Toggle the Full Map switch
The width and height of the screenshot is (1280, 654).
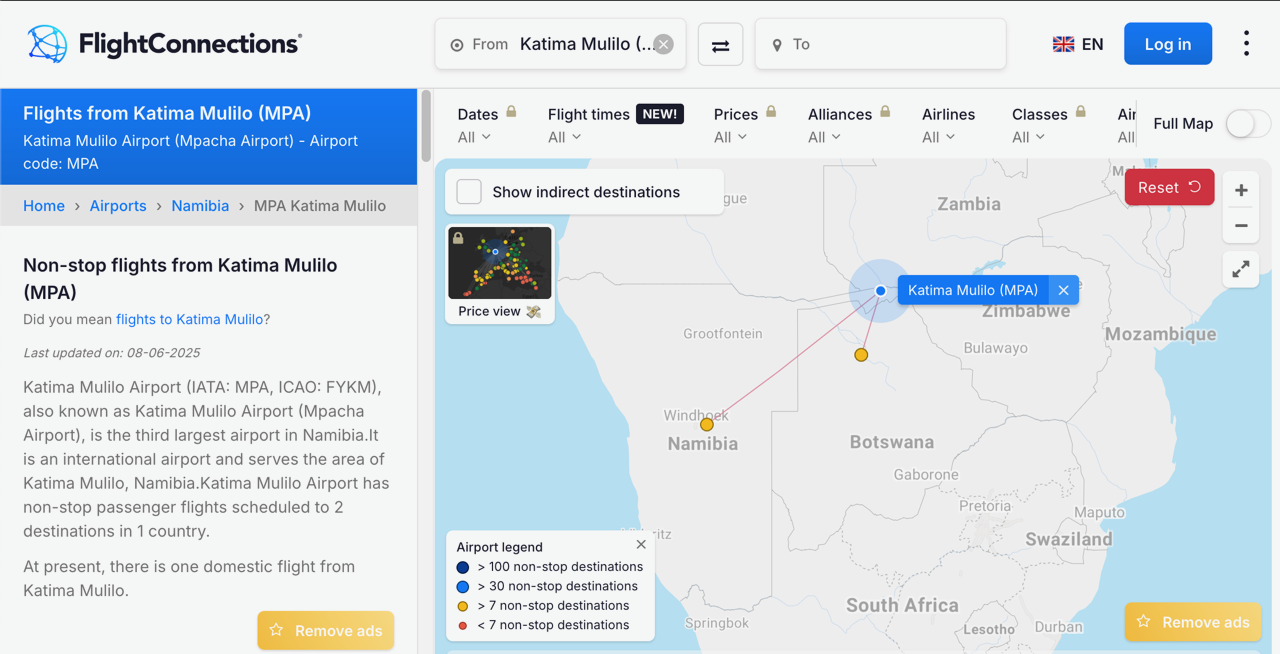click(x=1247, y=124)
